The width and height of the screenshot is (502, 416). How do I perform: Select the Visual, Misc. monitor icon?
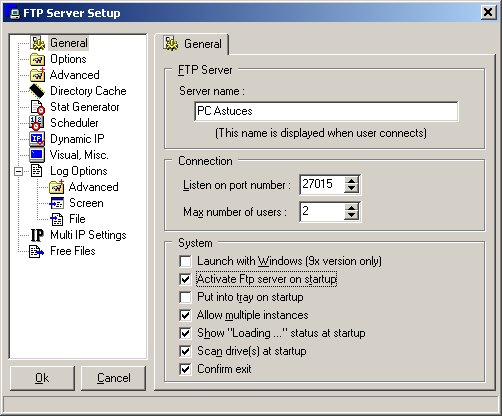tap(37, 155)
